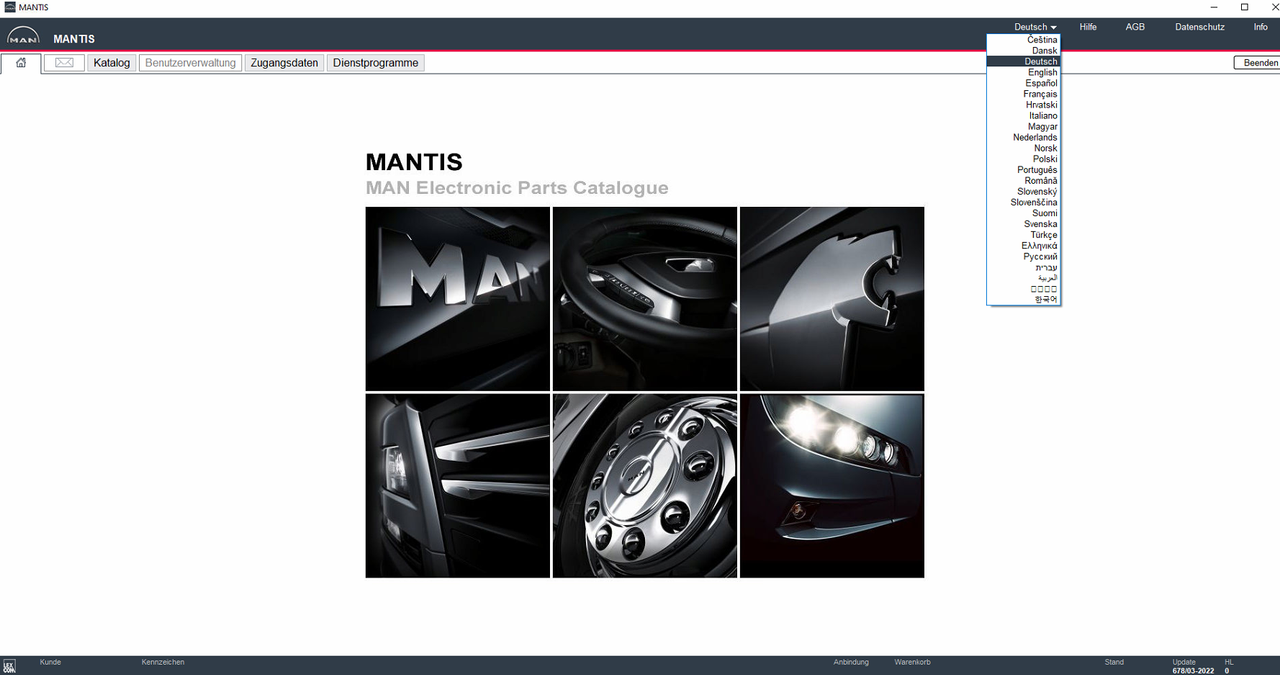Switch language to Русский
The width and height of the screenshot is (1280, 675).
(1024, 257)
